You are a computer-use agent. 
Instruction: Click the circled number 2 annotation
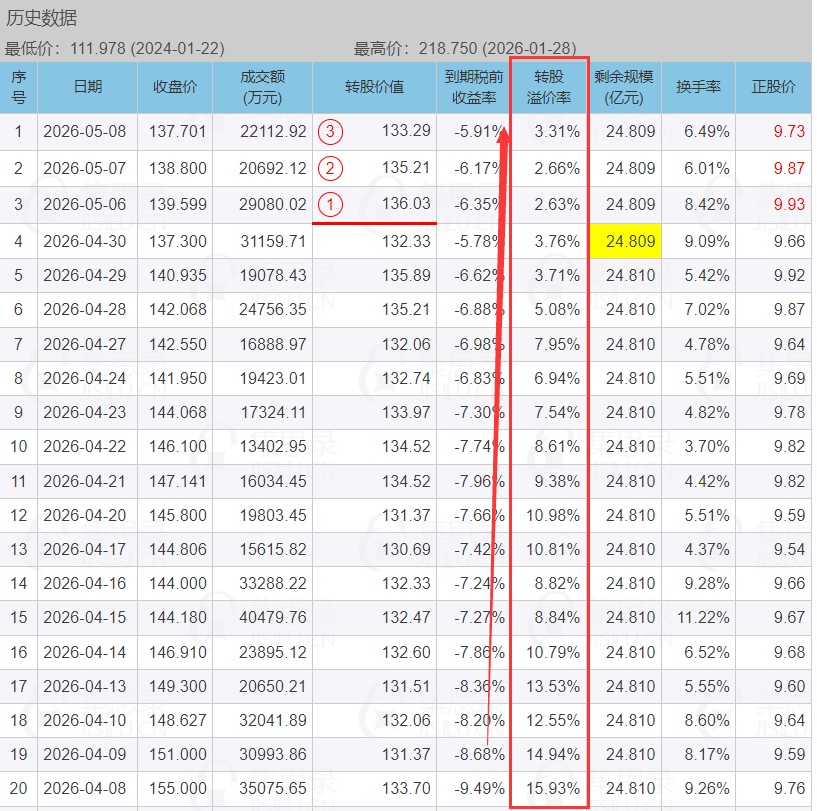pyautogui.click(x=330, y=168)
